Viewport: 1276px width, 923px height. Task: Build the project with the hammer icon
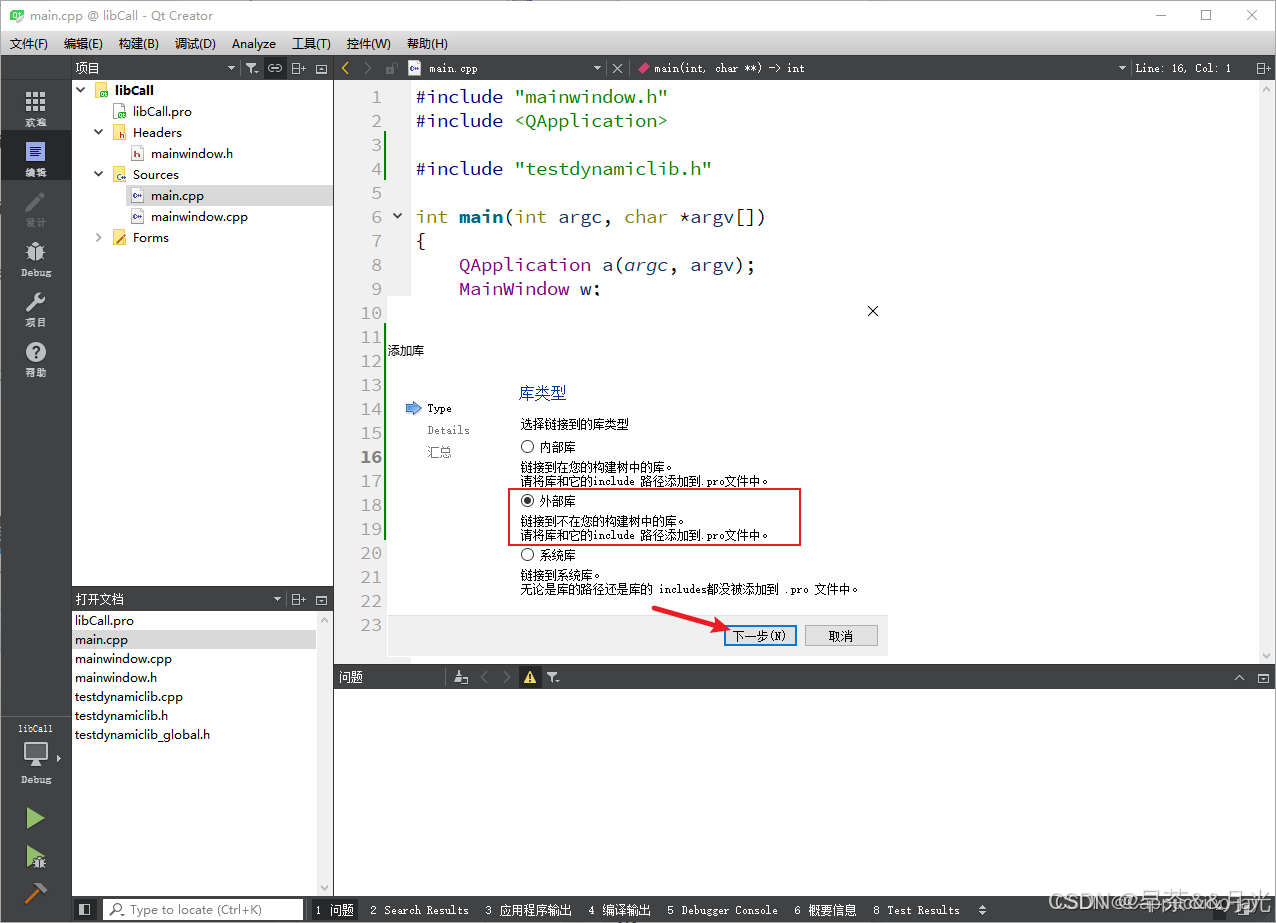point(36,893)
